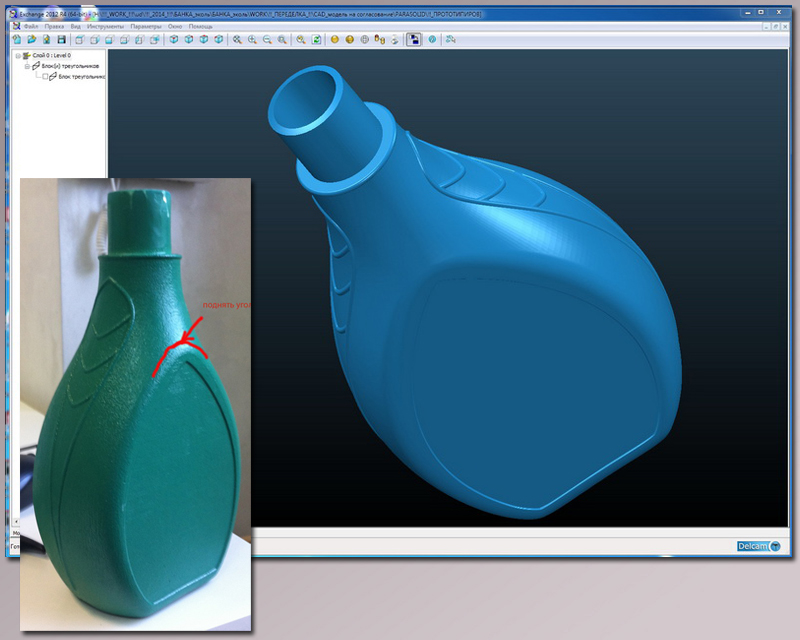800x640 pixels.
Task: Tick the Блок треугольников checkbox
Action: (x=45, y=77)
